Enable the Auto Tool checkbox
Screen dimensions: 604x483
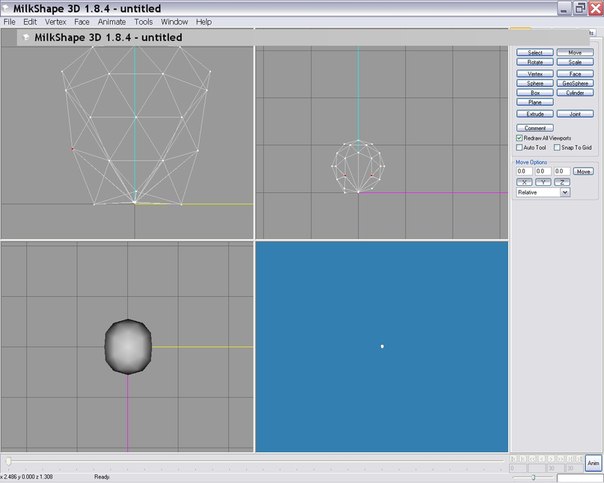tap(519, 147)
